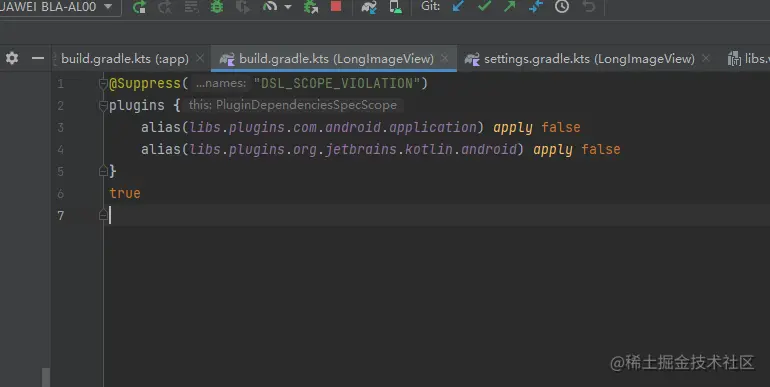Click Git Update Project blue arrow

[458, 6]
